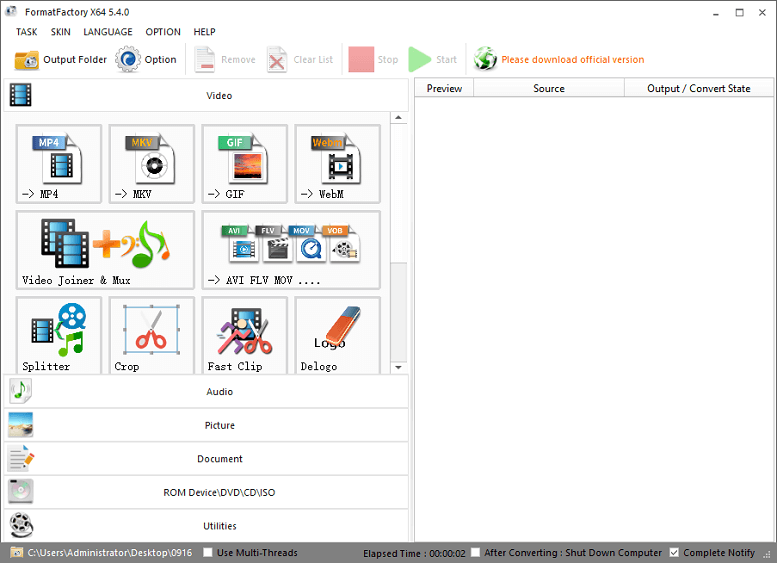Viewport: 777px width, 563px height.
Task: Launch the Video Joiner & Mux tool
Action: [x=105, y=250]
